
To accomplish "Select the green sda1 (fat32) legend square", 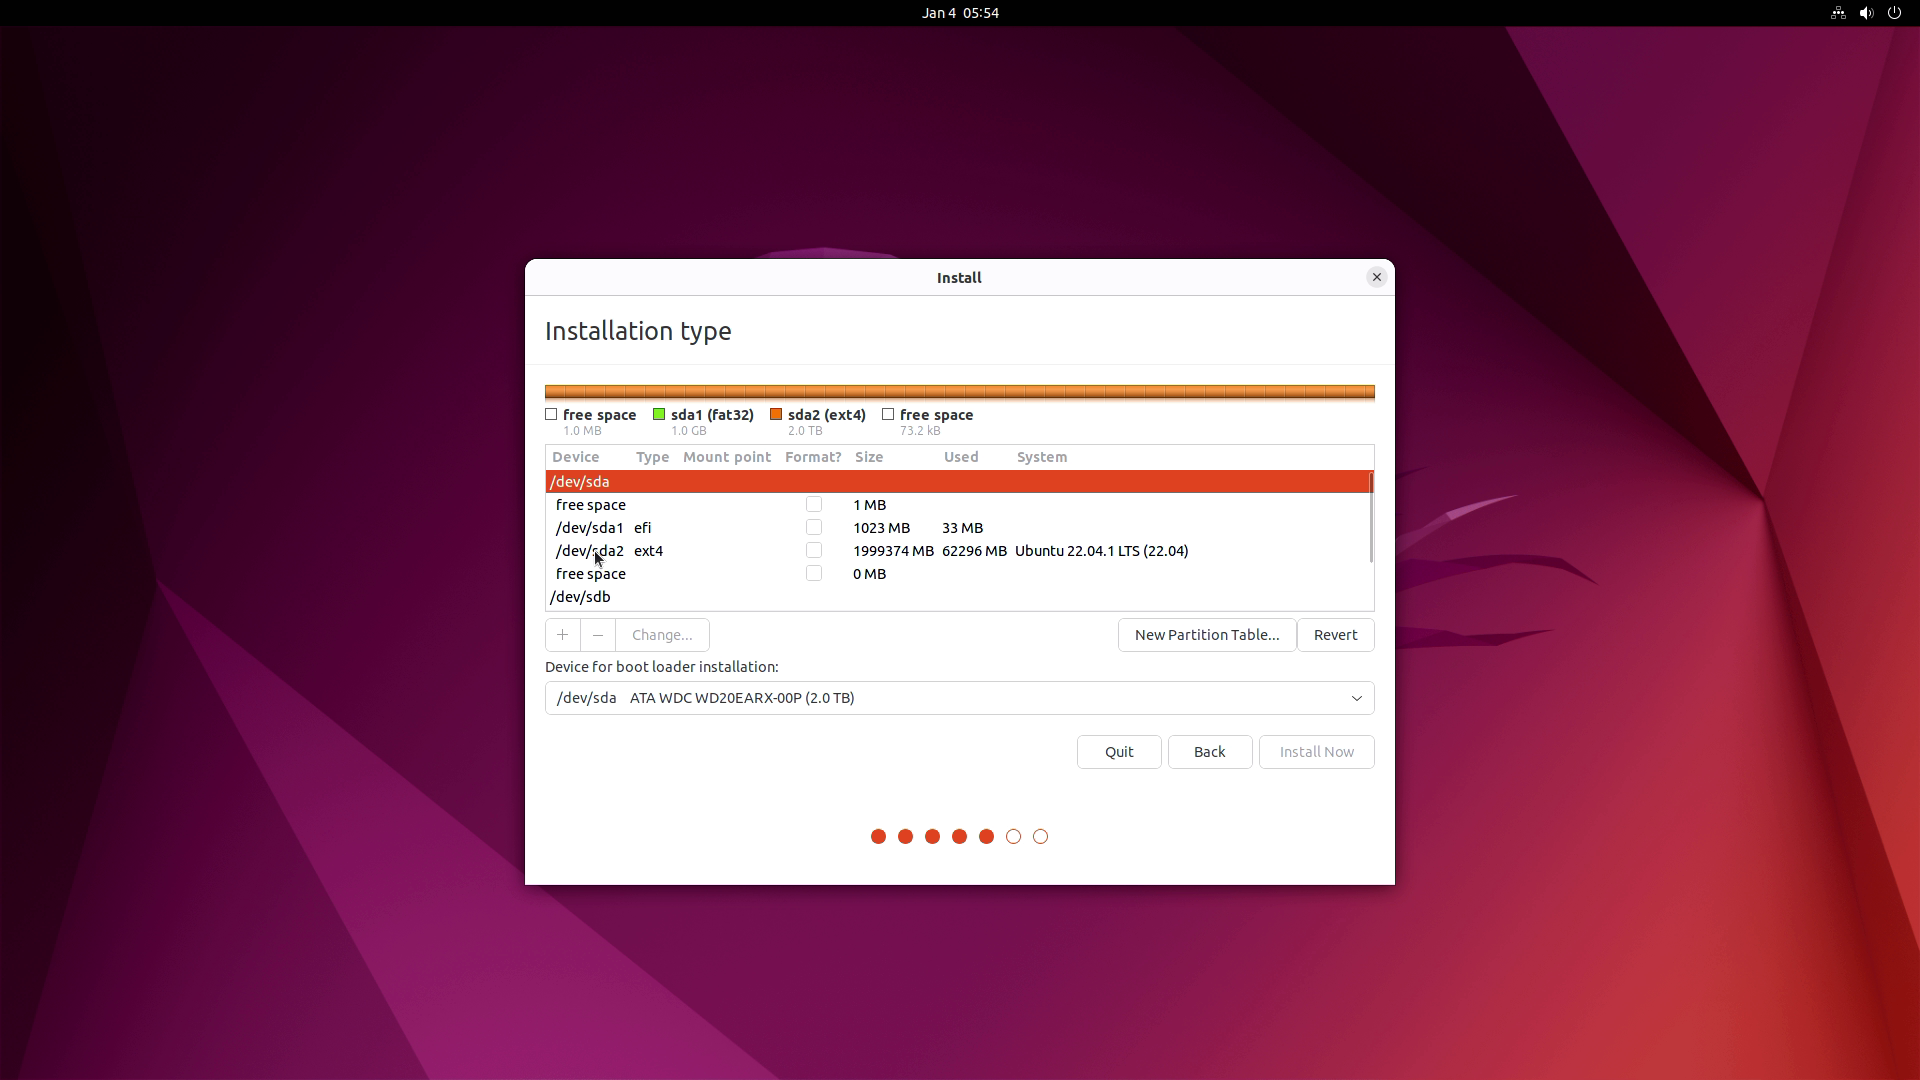I will pyautogui.click(x=659, y=414).
